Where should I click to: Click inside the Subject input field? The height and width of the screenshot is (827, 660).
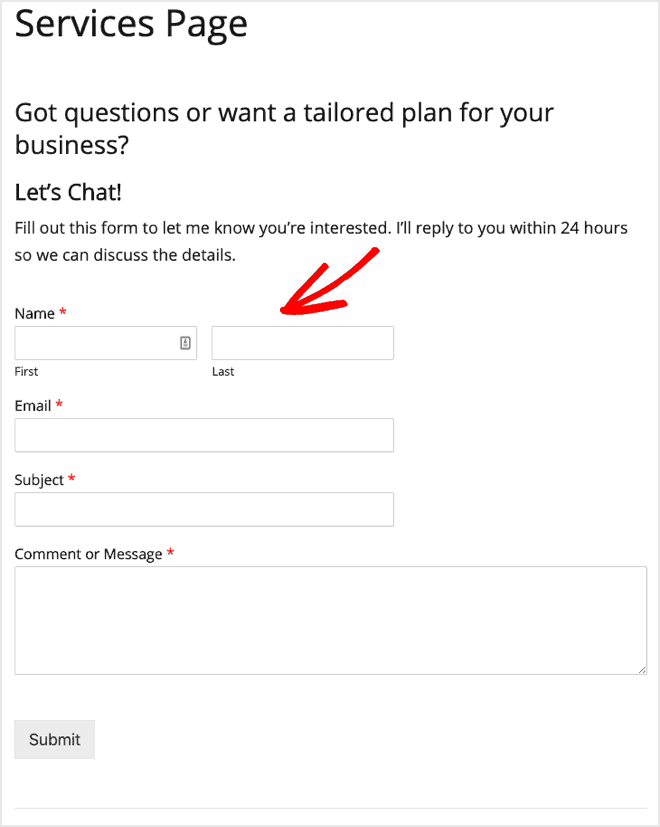tap(204, 509)
